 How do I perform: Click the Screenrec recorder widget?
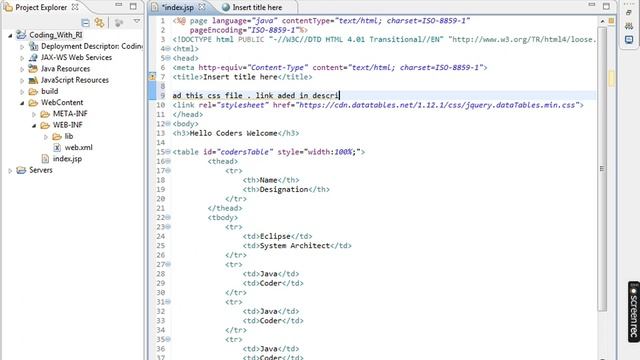coord(633,311)
